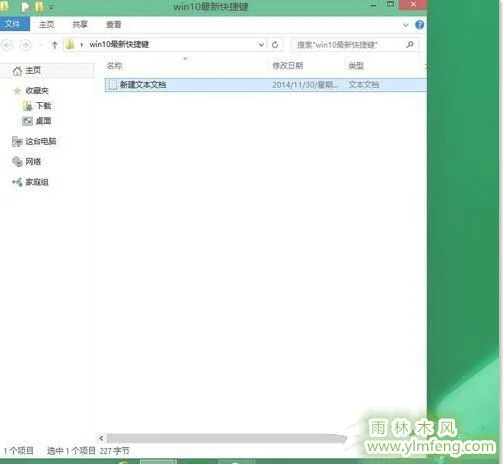Select the 新建文本文档 file
Screen dimensions: 503x464
pyautogui.click(x=266, y=85)
